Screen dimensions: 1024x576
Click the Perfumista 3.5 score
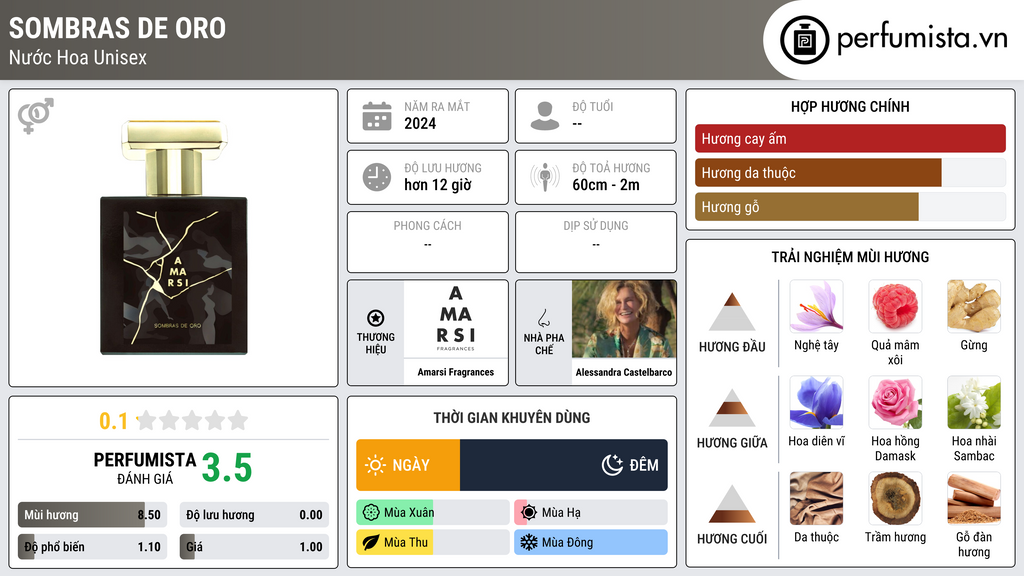coord(227,468)
